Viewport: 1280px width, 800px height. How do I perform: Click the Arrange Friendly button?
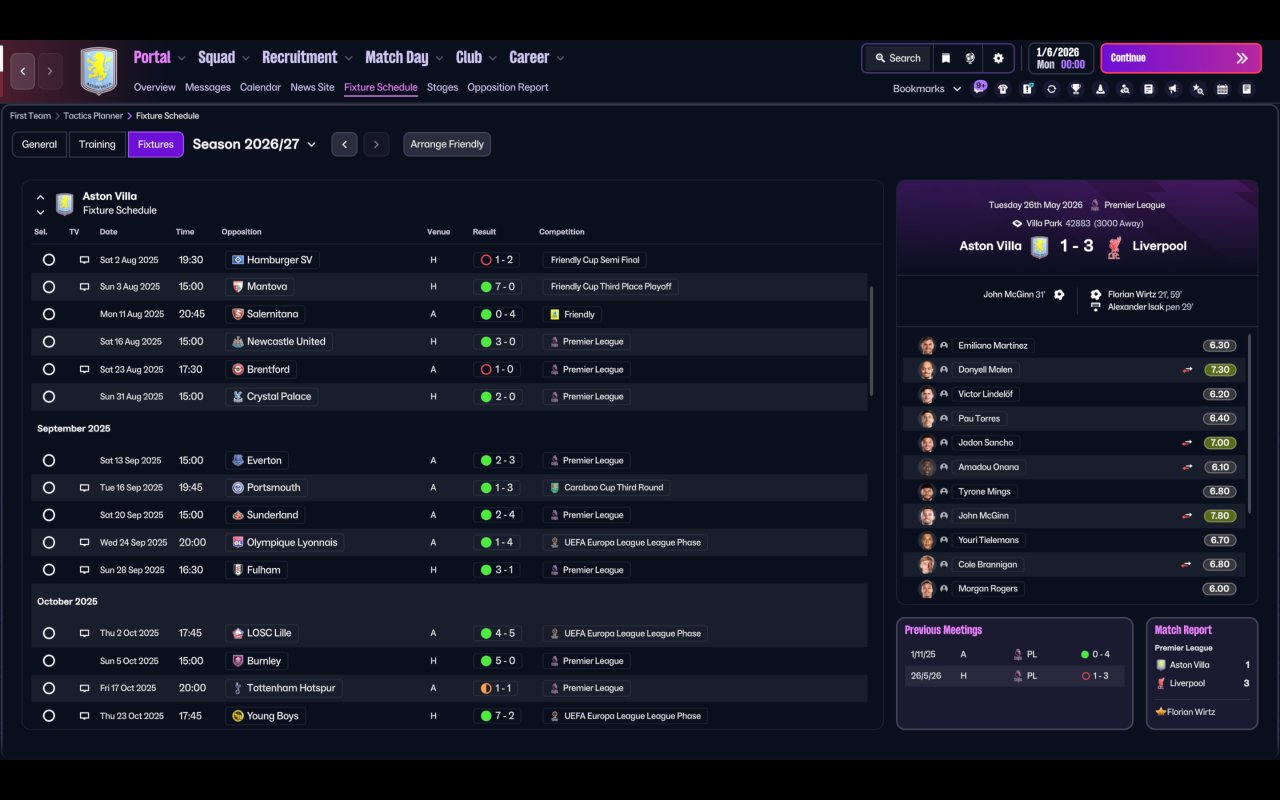[x=447, y=144]
